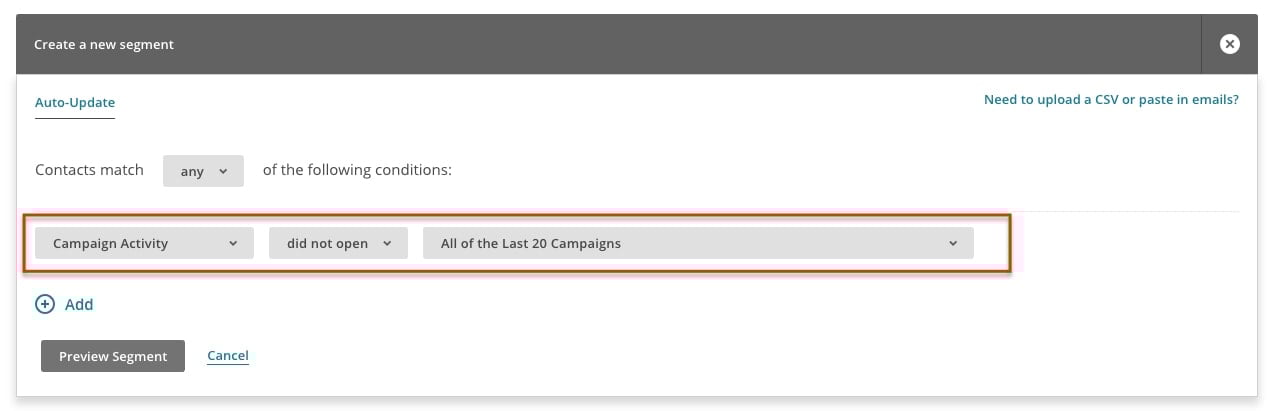Select the All of the Last 20 Campaigns dropdown

[698, 243]
